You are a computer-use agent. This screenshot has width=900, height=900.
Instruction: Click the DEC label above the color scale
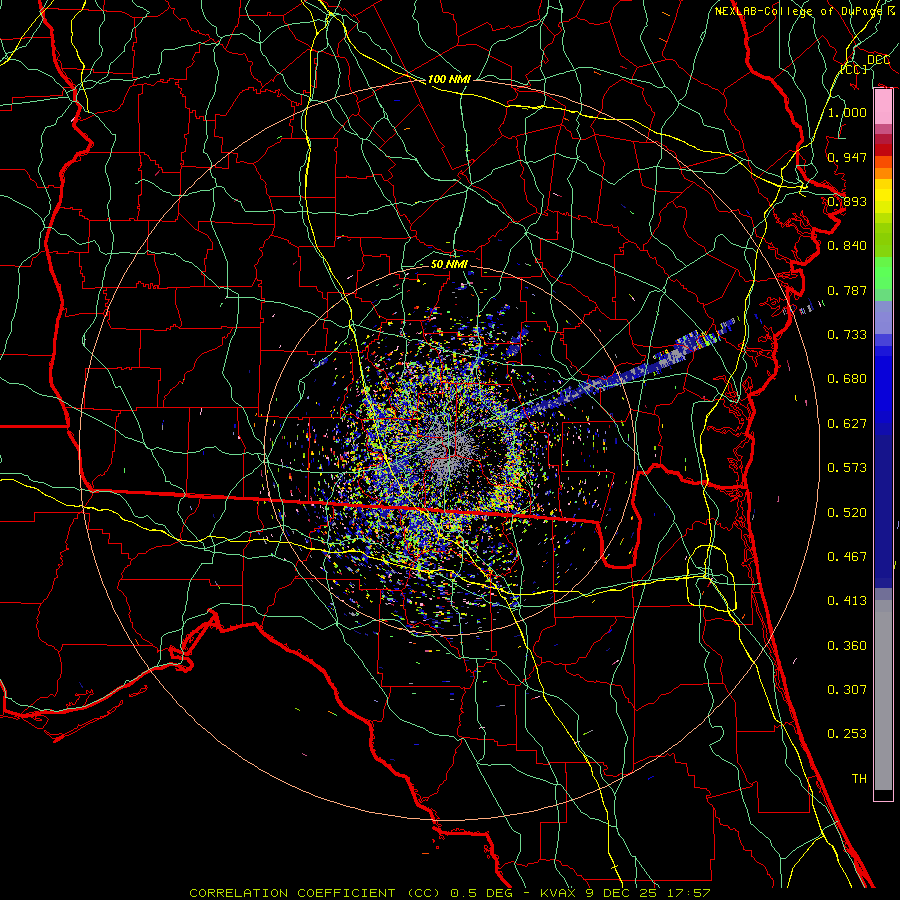point(878,60)
